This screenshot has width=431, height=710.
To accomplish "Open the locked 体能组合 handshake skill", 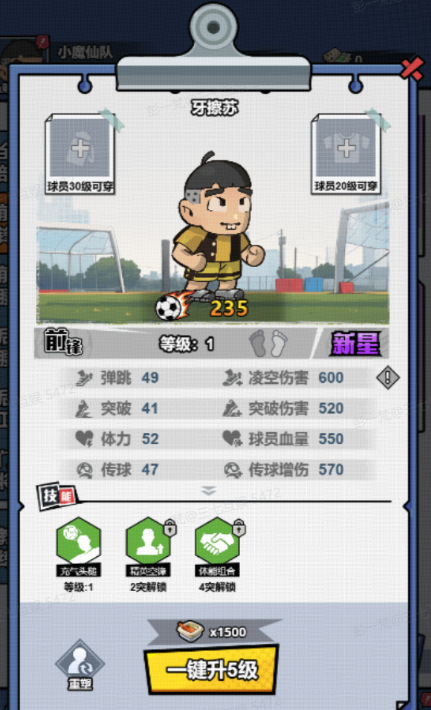I will click(218, 541).
